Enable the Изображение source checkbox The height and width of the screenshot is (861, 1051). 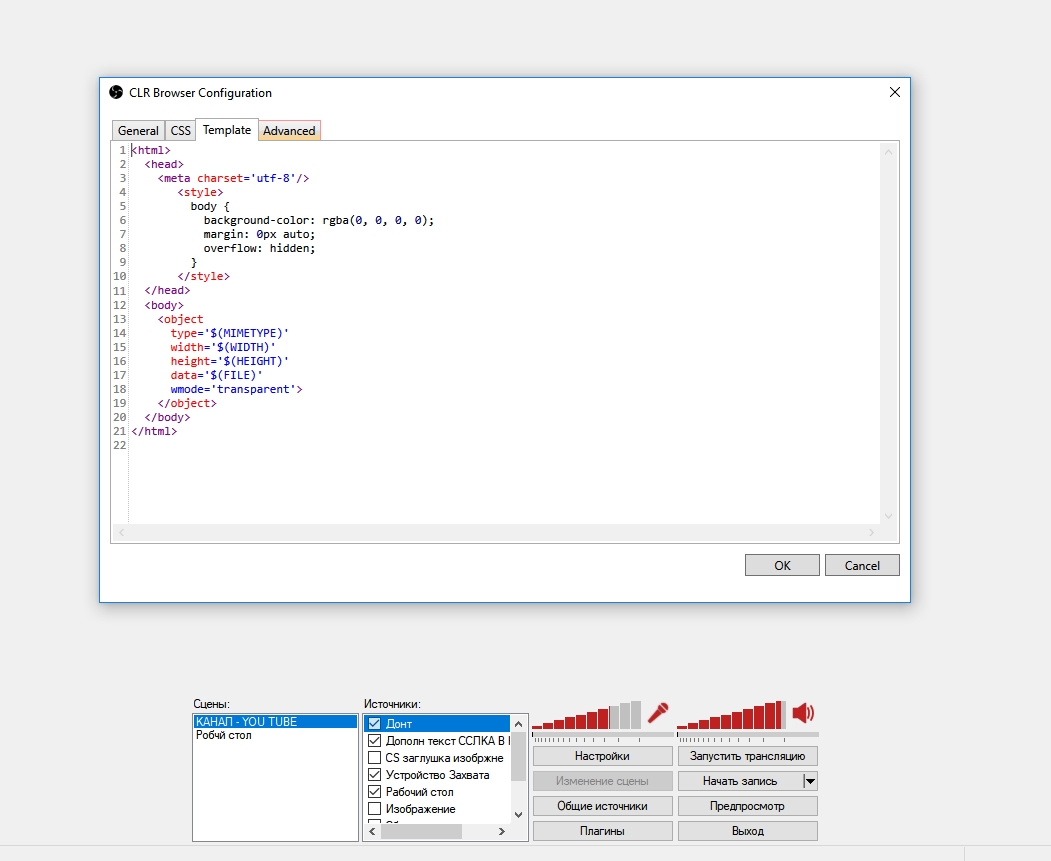click(375, 809)
